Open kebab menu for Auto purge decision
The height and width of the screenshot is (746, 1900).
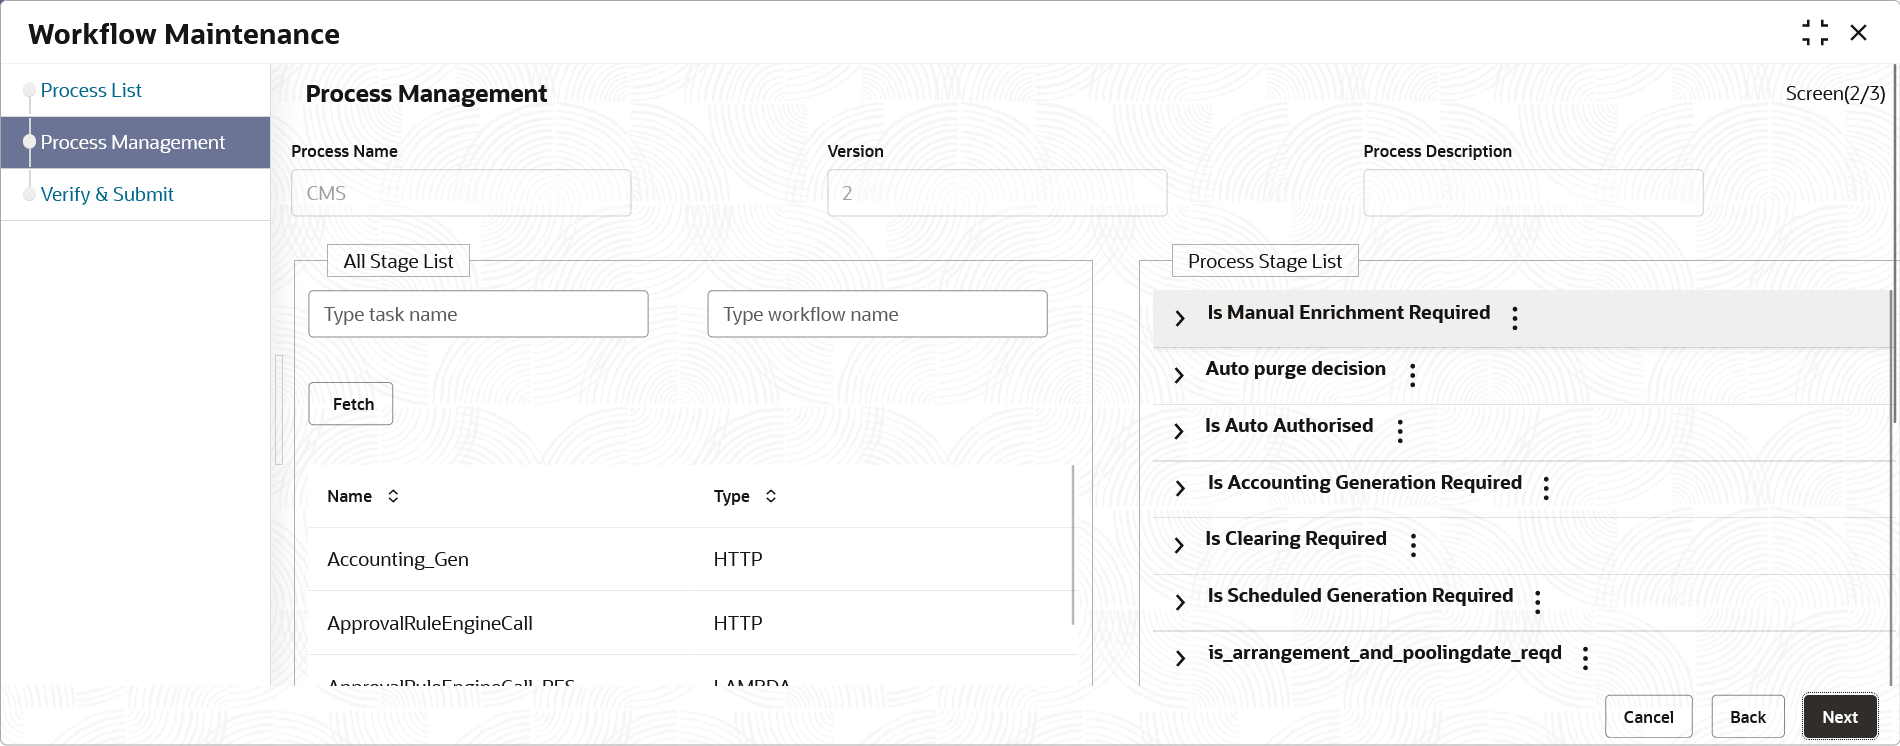tap(1412, 375)
